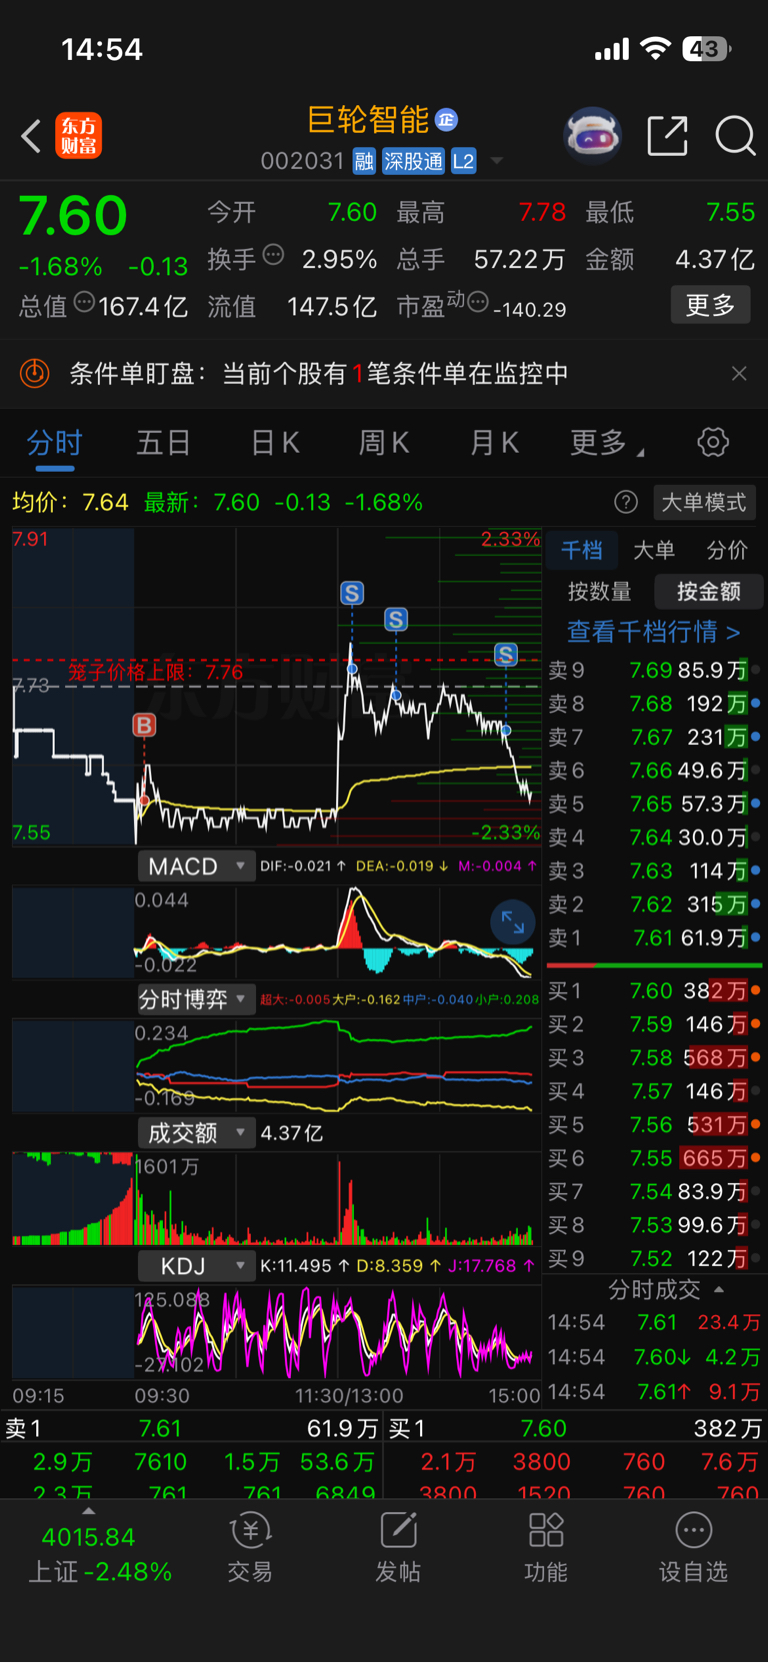The image size is (768, 1663).
Task: Open KDJ indicator dropdown
Action: pos(195,1266)
